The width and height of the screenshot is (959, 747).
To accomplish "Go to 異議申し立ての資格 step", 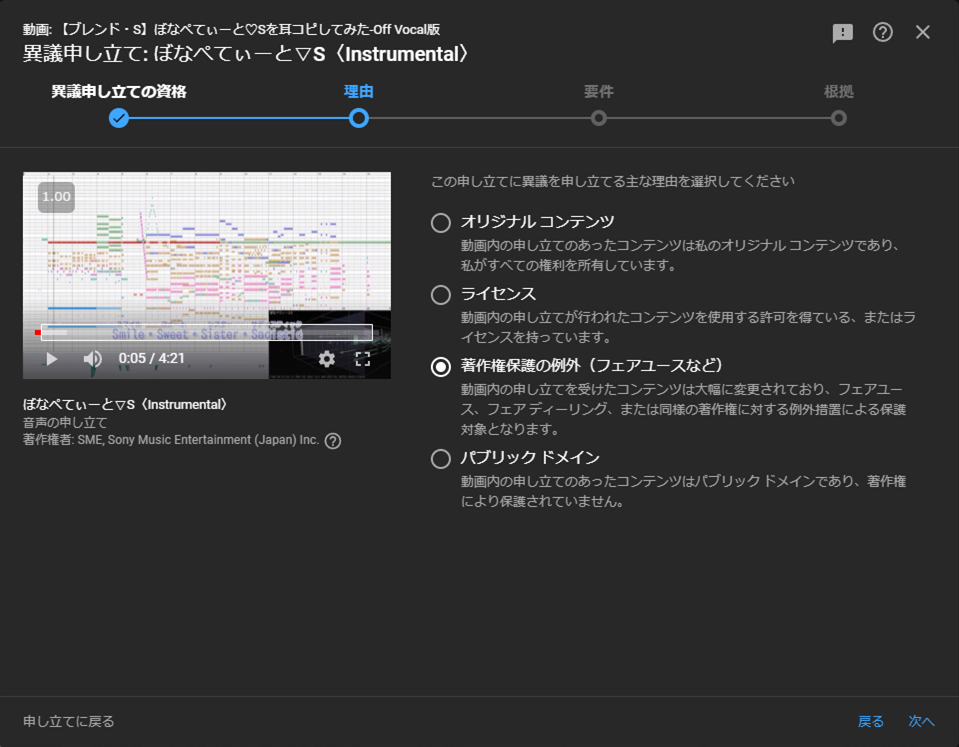I will coord(119,92).
